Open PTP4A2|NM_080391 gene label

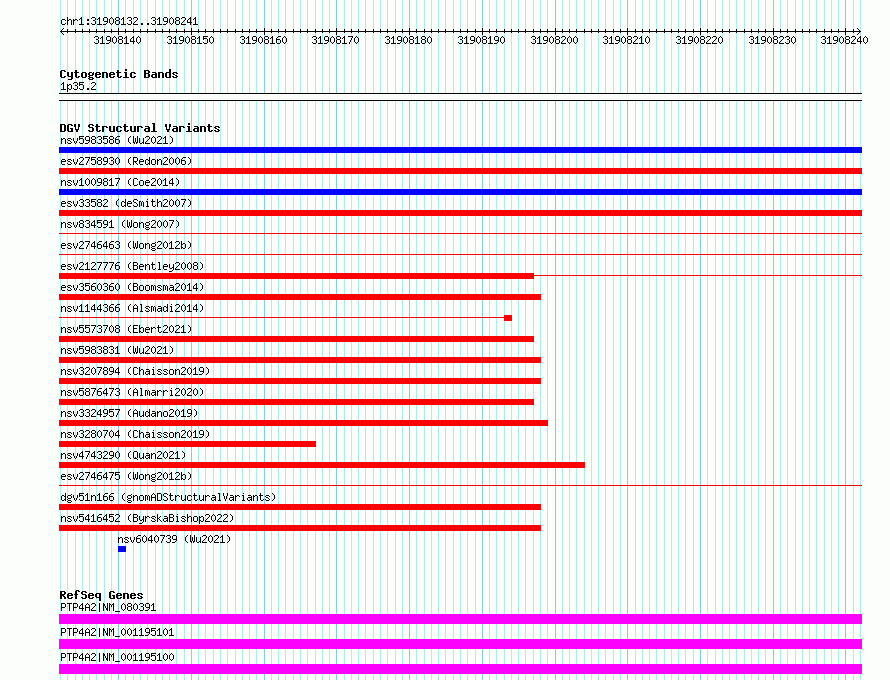pyautogui.click(x=108, y=607)
